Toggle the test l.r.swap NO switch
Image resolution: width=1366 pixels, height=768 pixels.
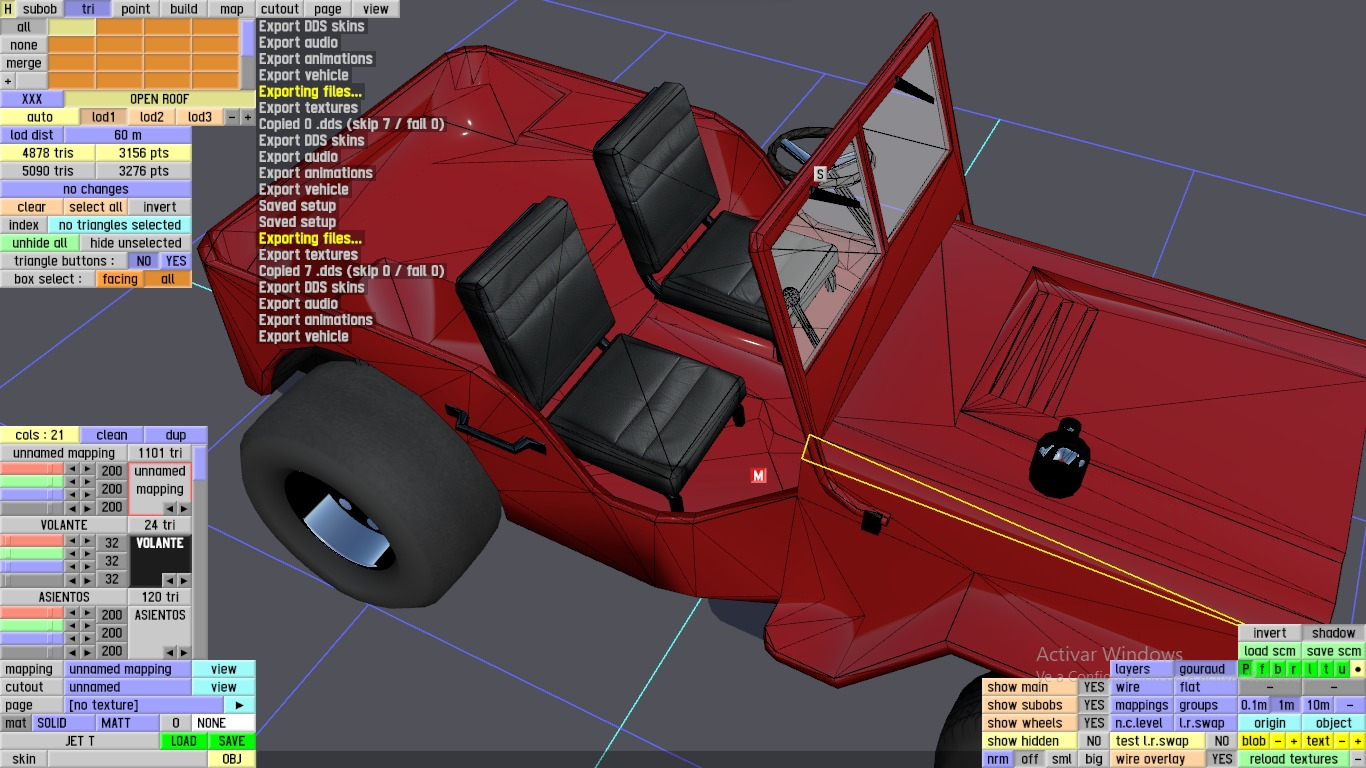click(x=1221, y=741)
